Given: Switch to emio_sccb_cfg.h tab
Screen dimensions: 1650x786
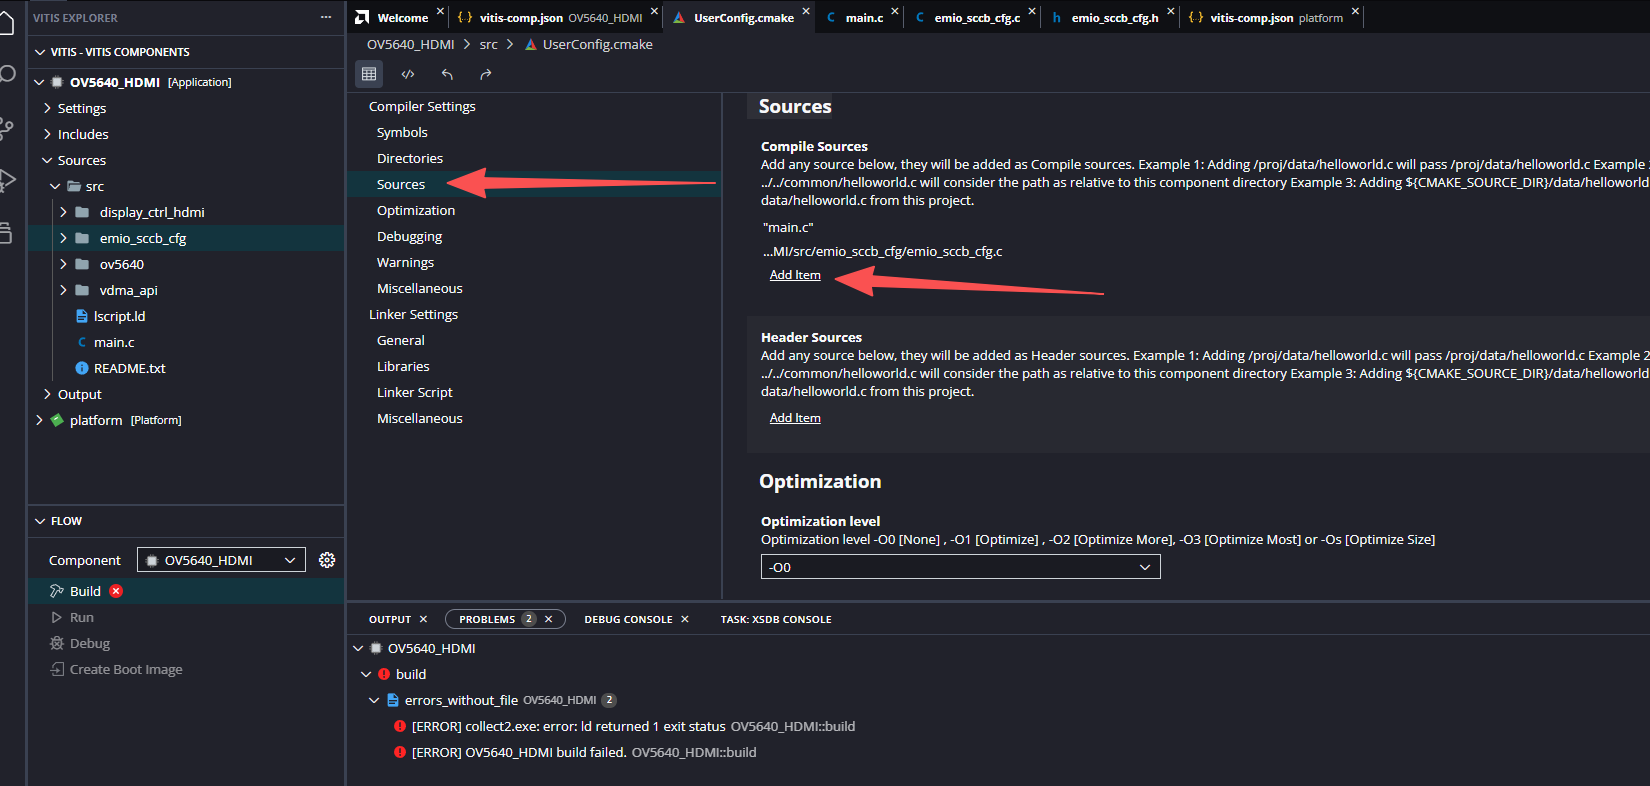Looking at the screenshot, I should tap(1115, 18).
